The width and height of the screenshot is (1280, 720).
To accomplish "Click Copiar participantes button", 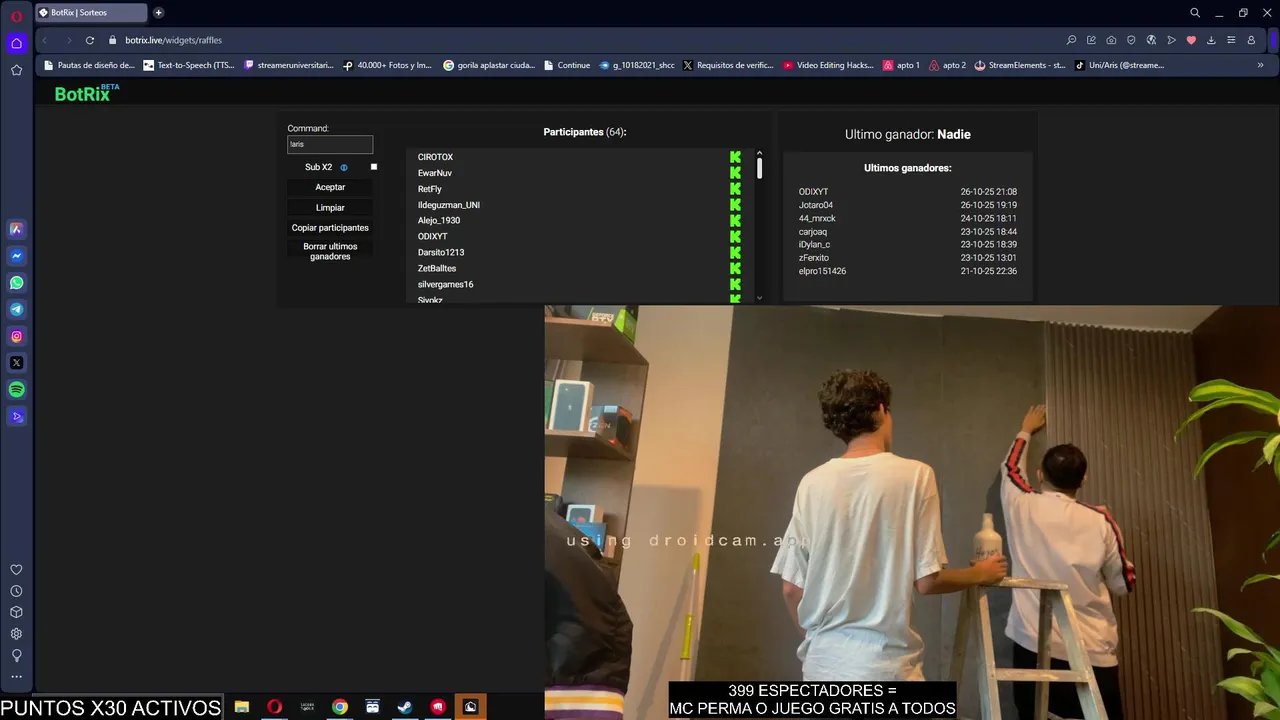I will click(330, 228).
